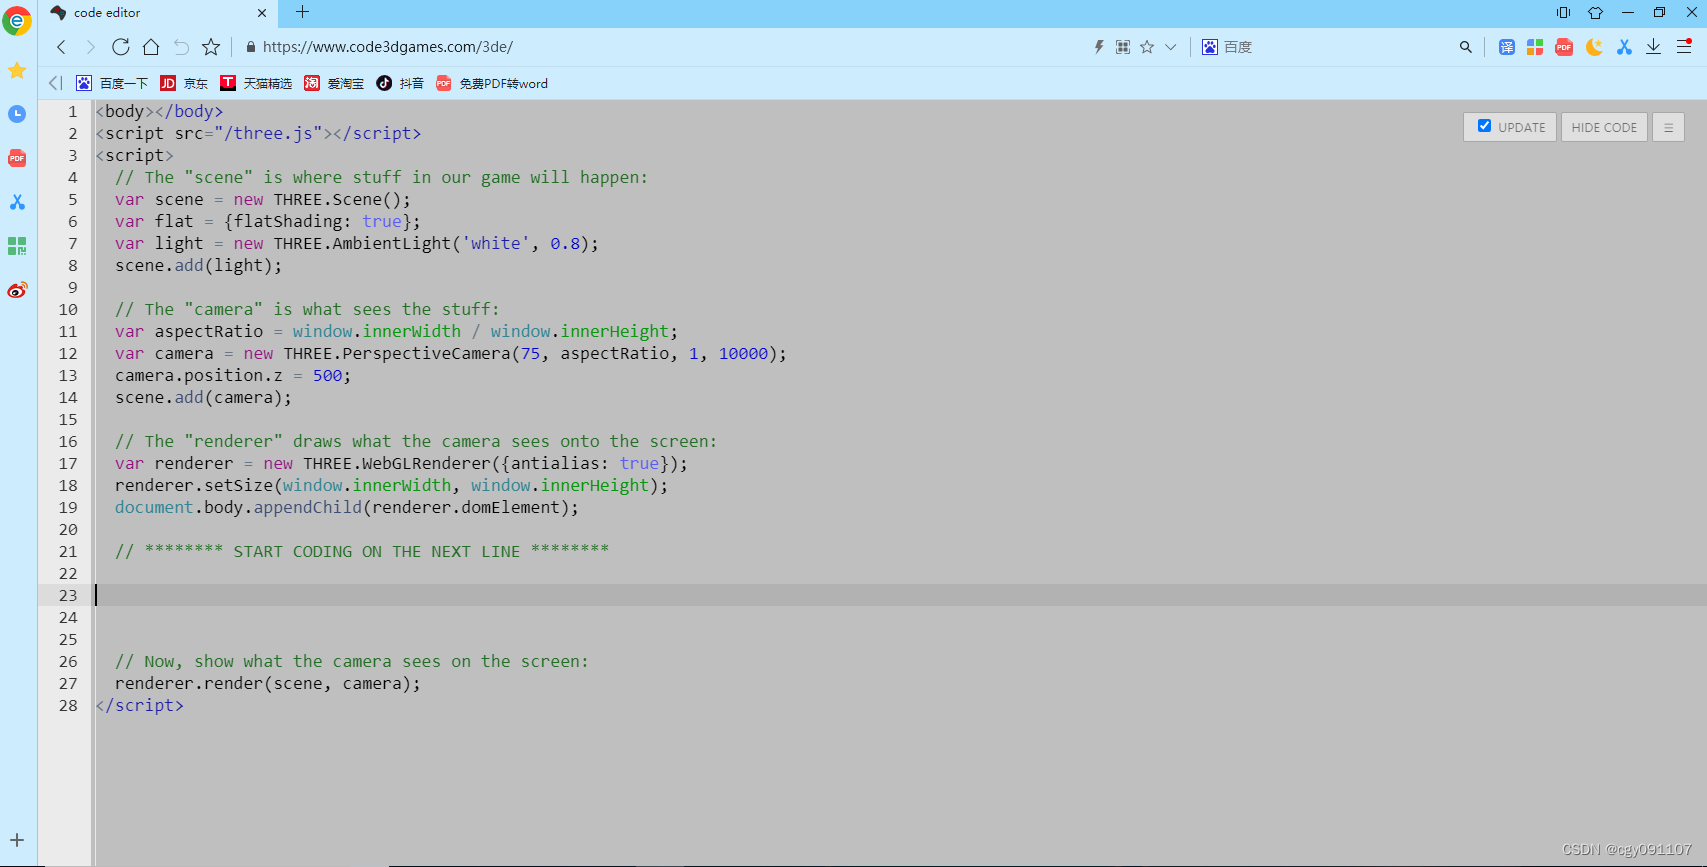Toggle night mode moon icon

[x=1594, y=47]
